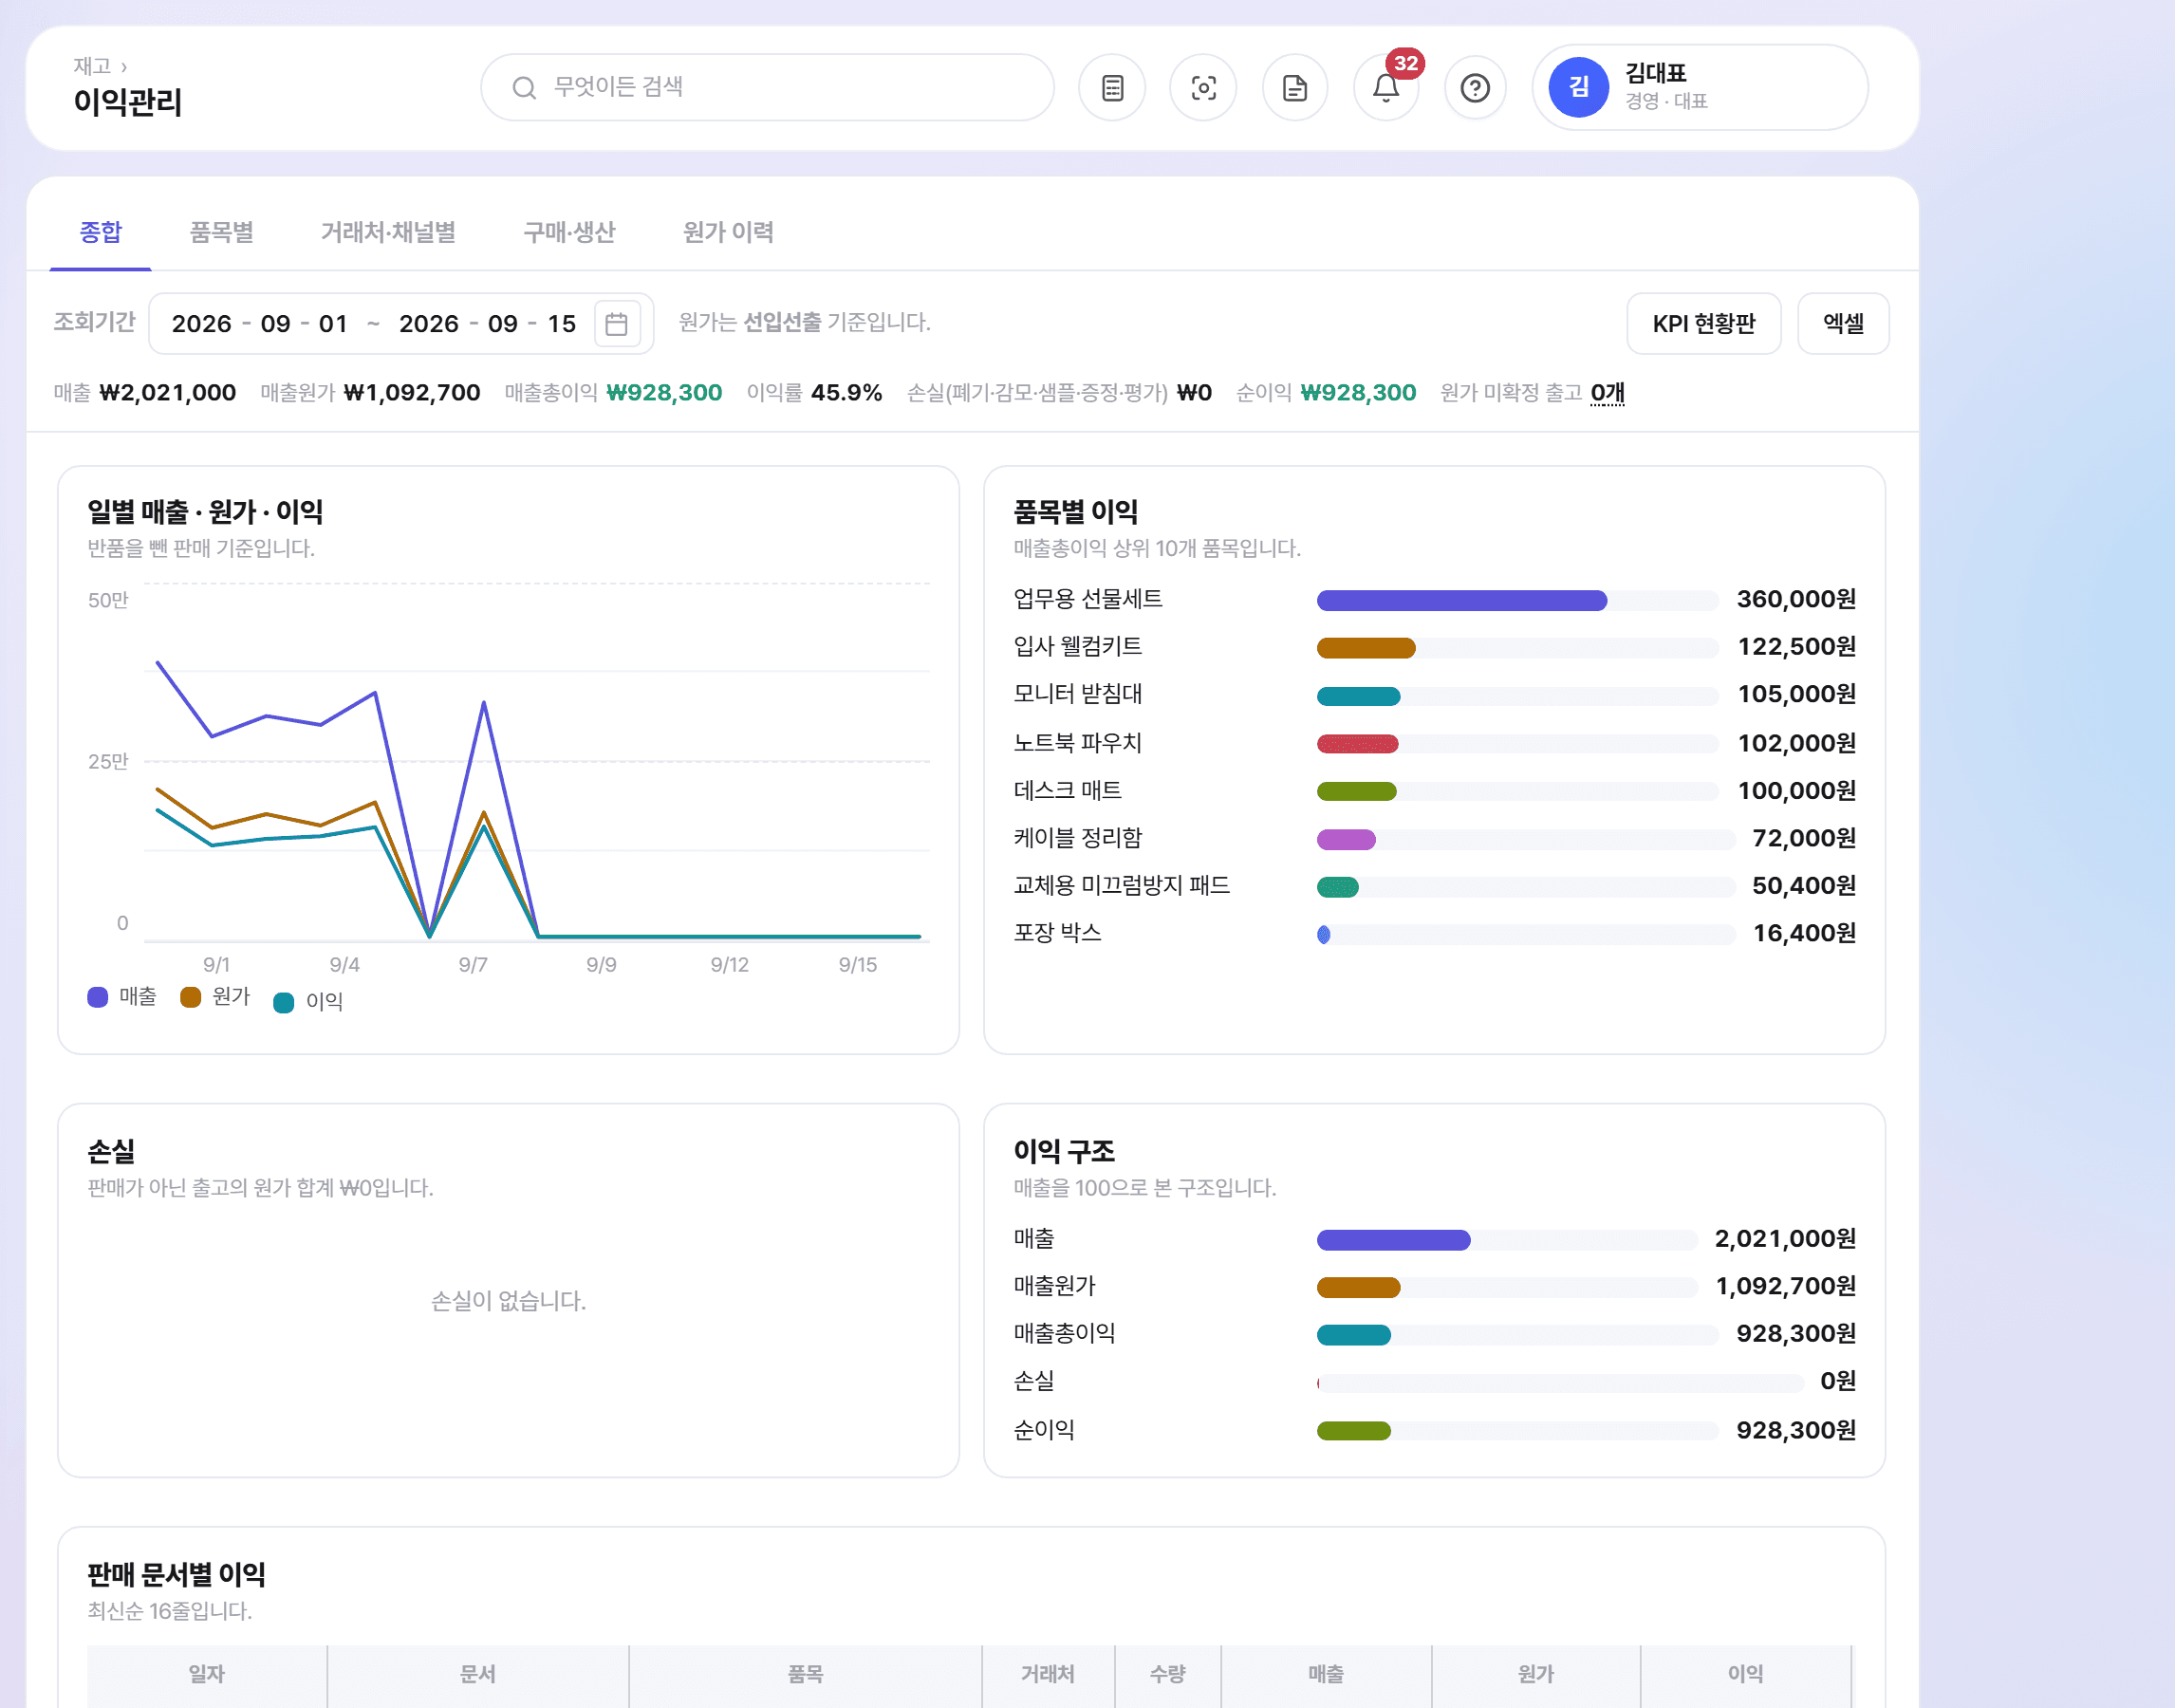Open the 구매·생산 tab
Viewport: 2175px width, 1708px height.
(569, 232)
